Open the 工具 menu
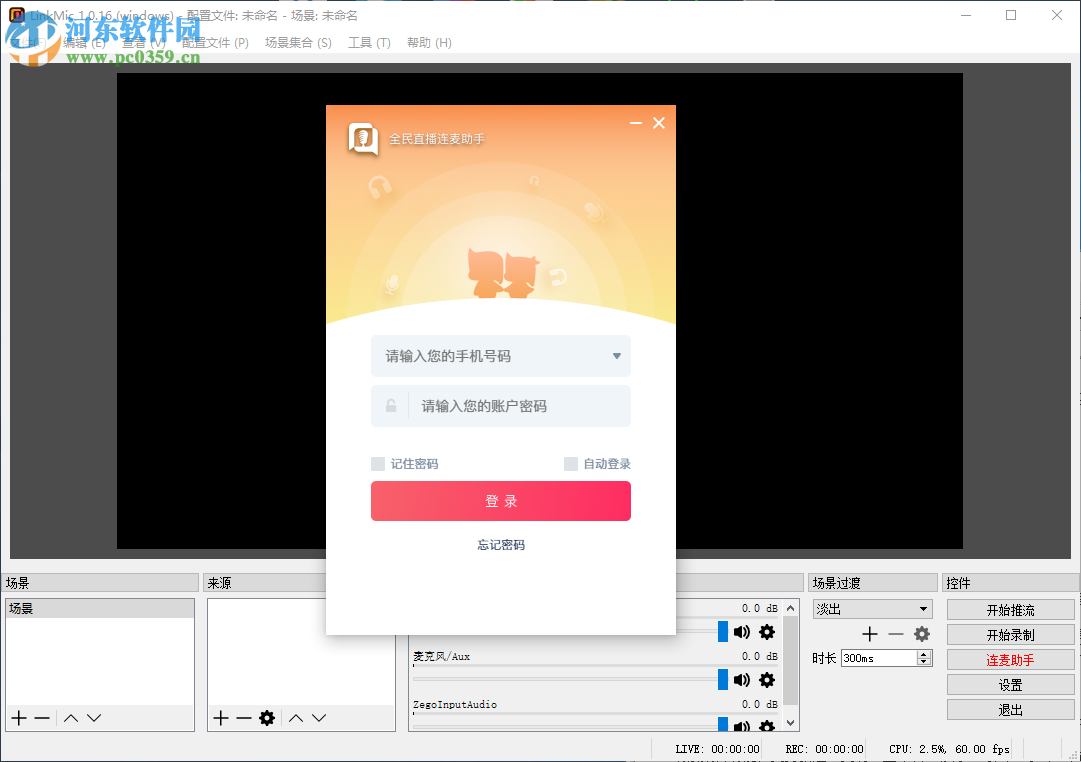Viewport: 1081px width, 762px height. 369,42
